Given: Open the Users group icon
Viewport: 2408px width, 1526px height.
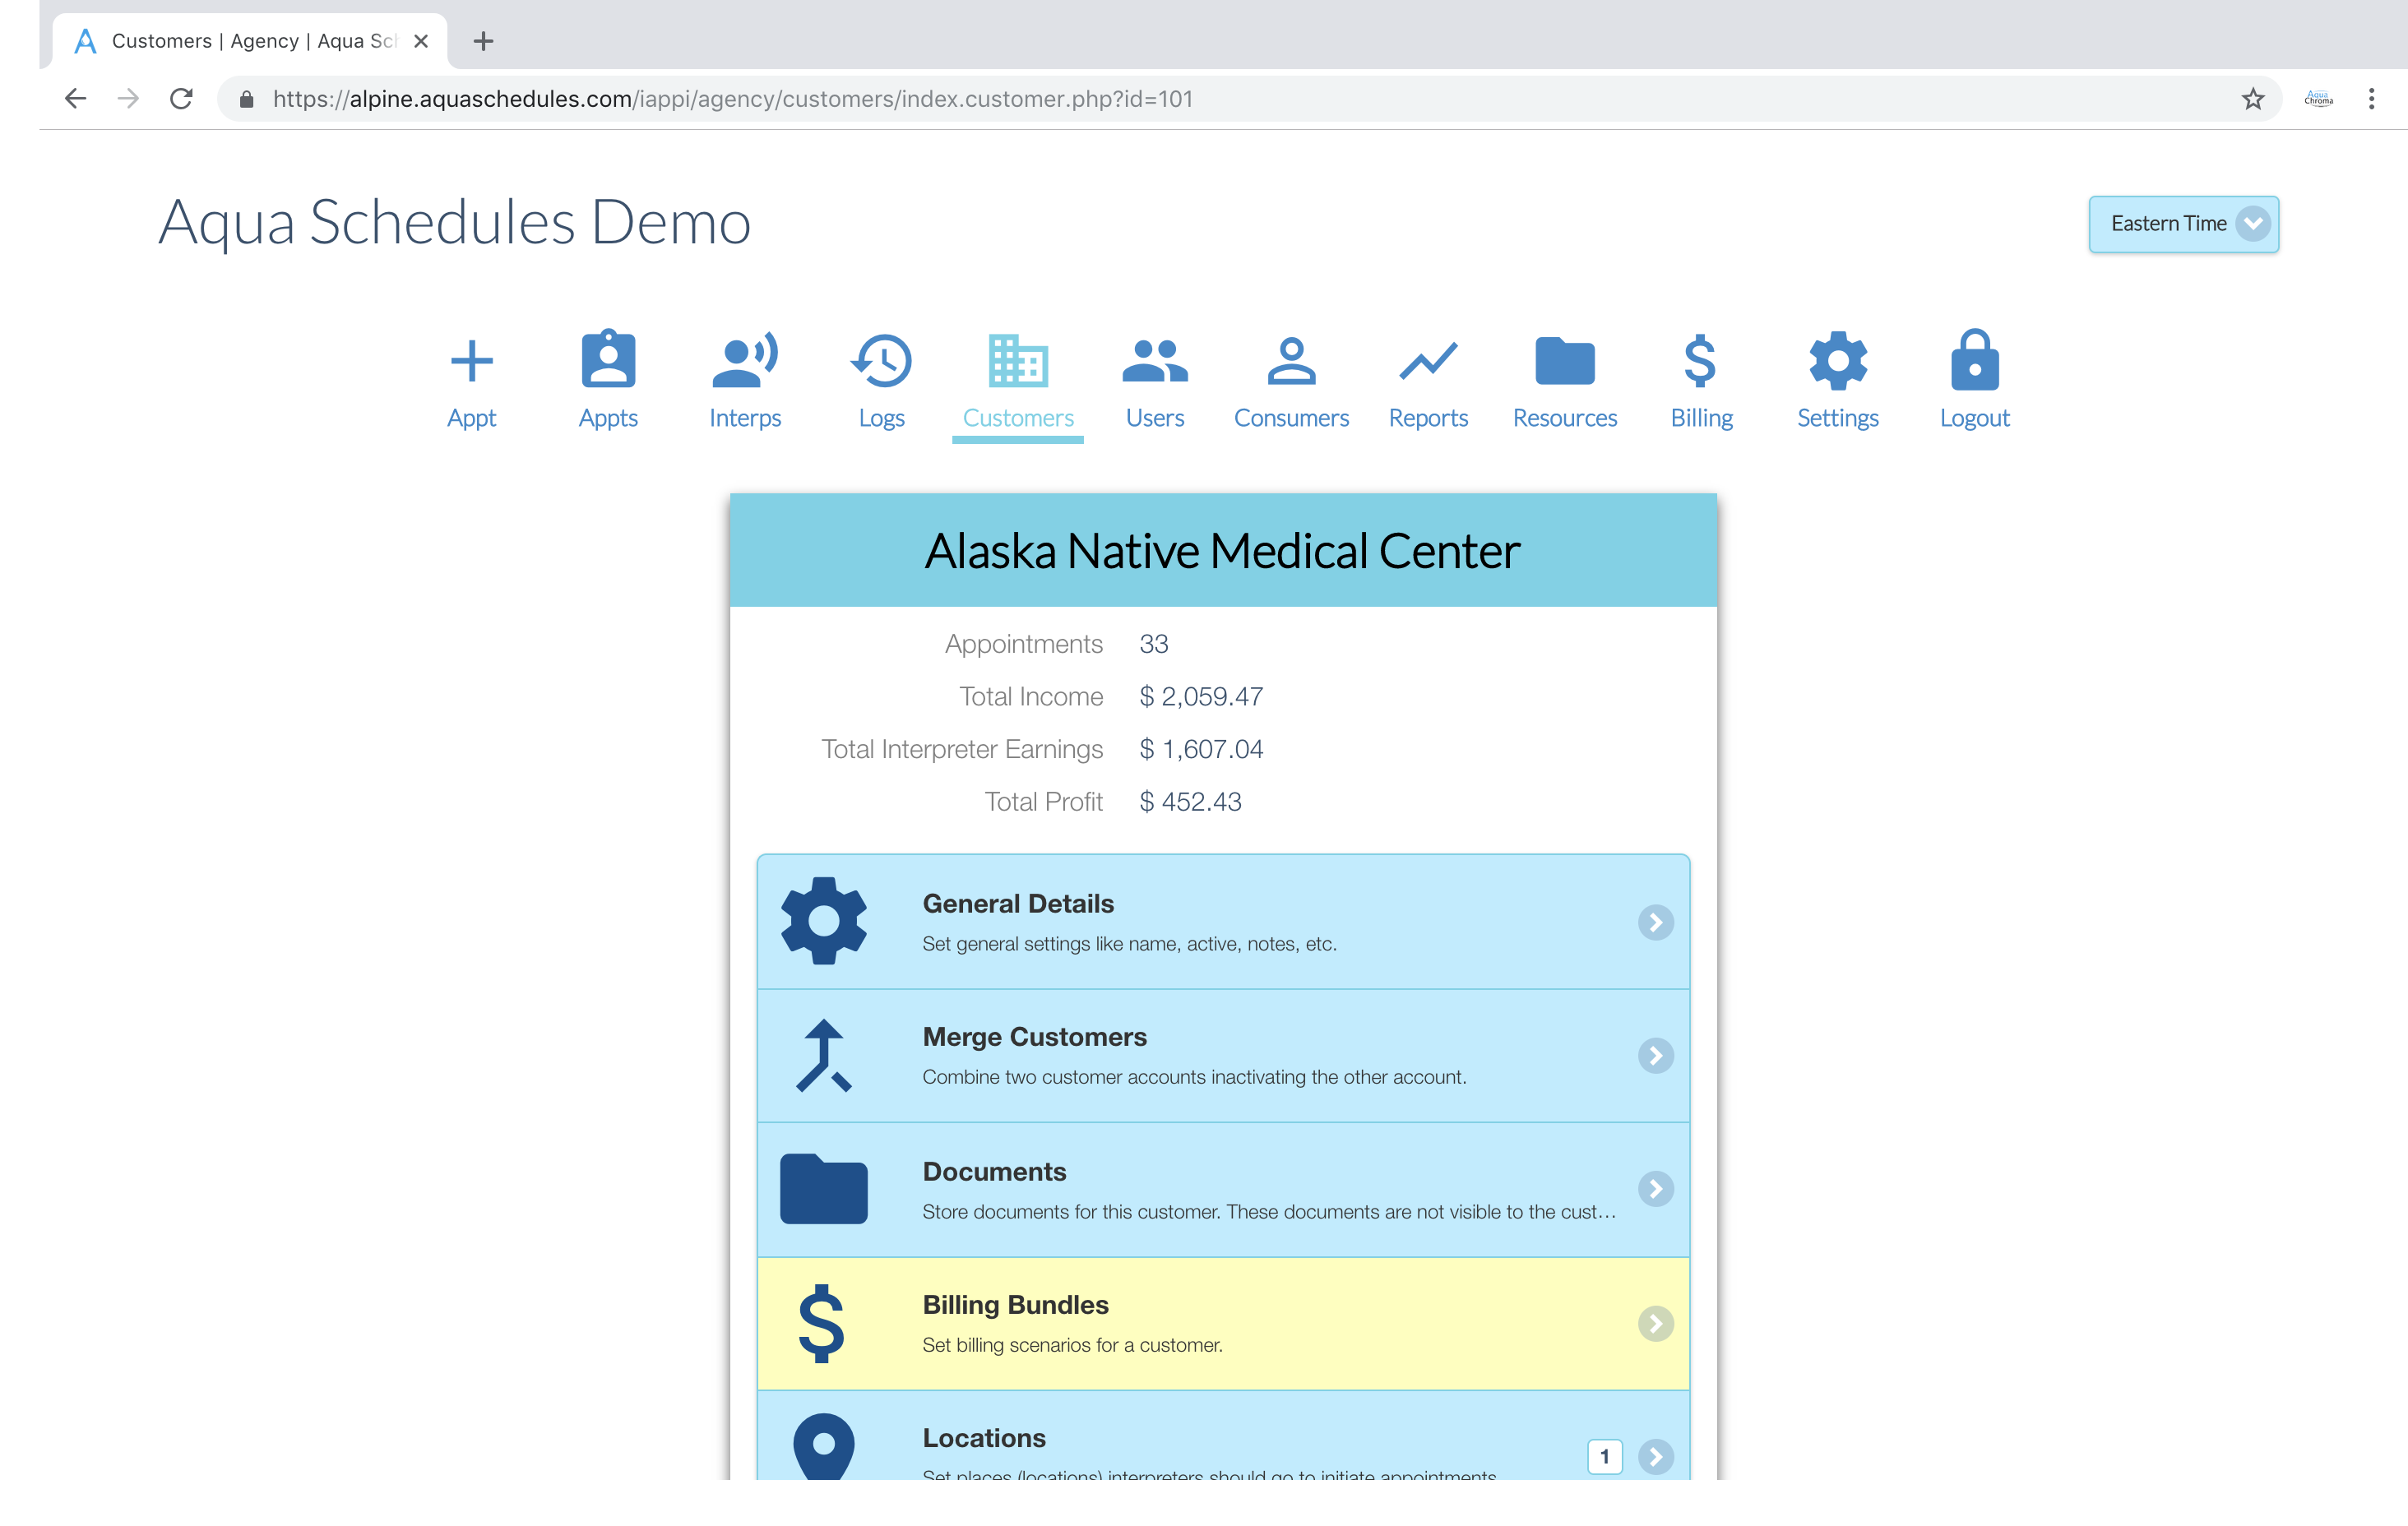Looking at the screenshot, I should (x=1155, y=361).
